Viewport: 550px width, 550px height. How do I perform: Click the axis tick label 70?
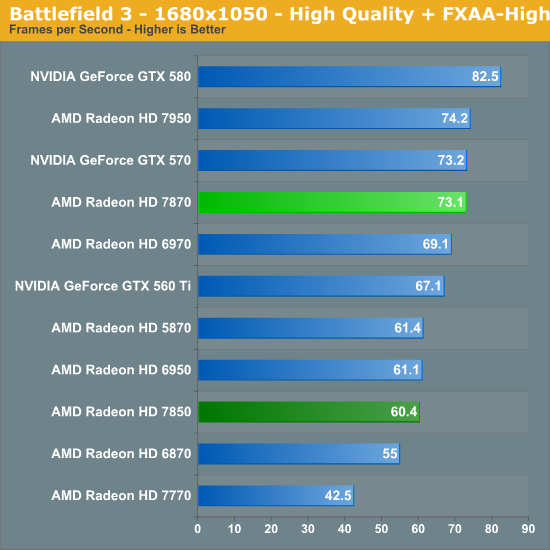(455, 529)
